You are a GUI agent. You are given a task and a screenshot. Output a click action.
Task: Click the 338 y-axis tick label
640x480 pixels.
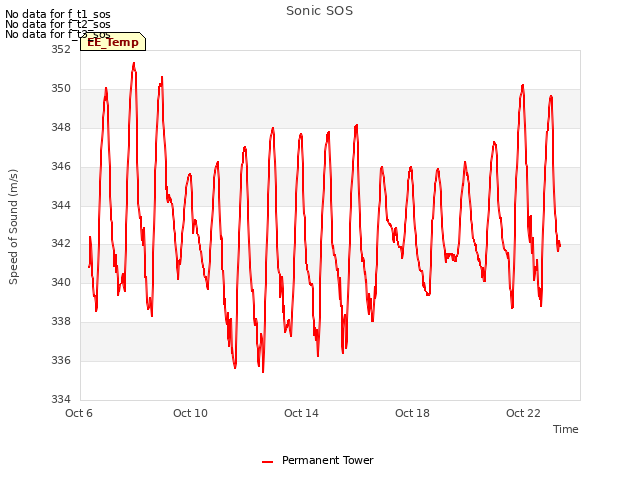pos(60,322)
